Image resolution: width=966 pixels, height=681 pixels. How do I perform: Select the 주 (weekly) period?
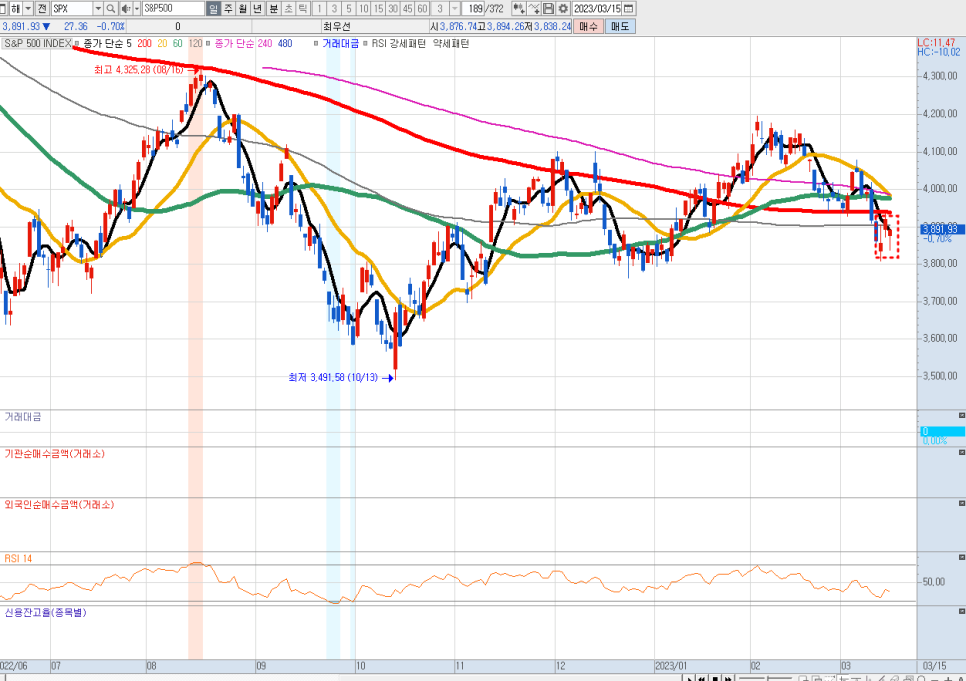pyautogui.click(x=228, y=9)
